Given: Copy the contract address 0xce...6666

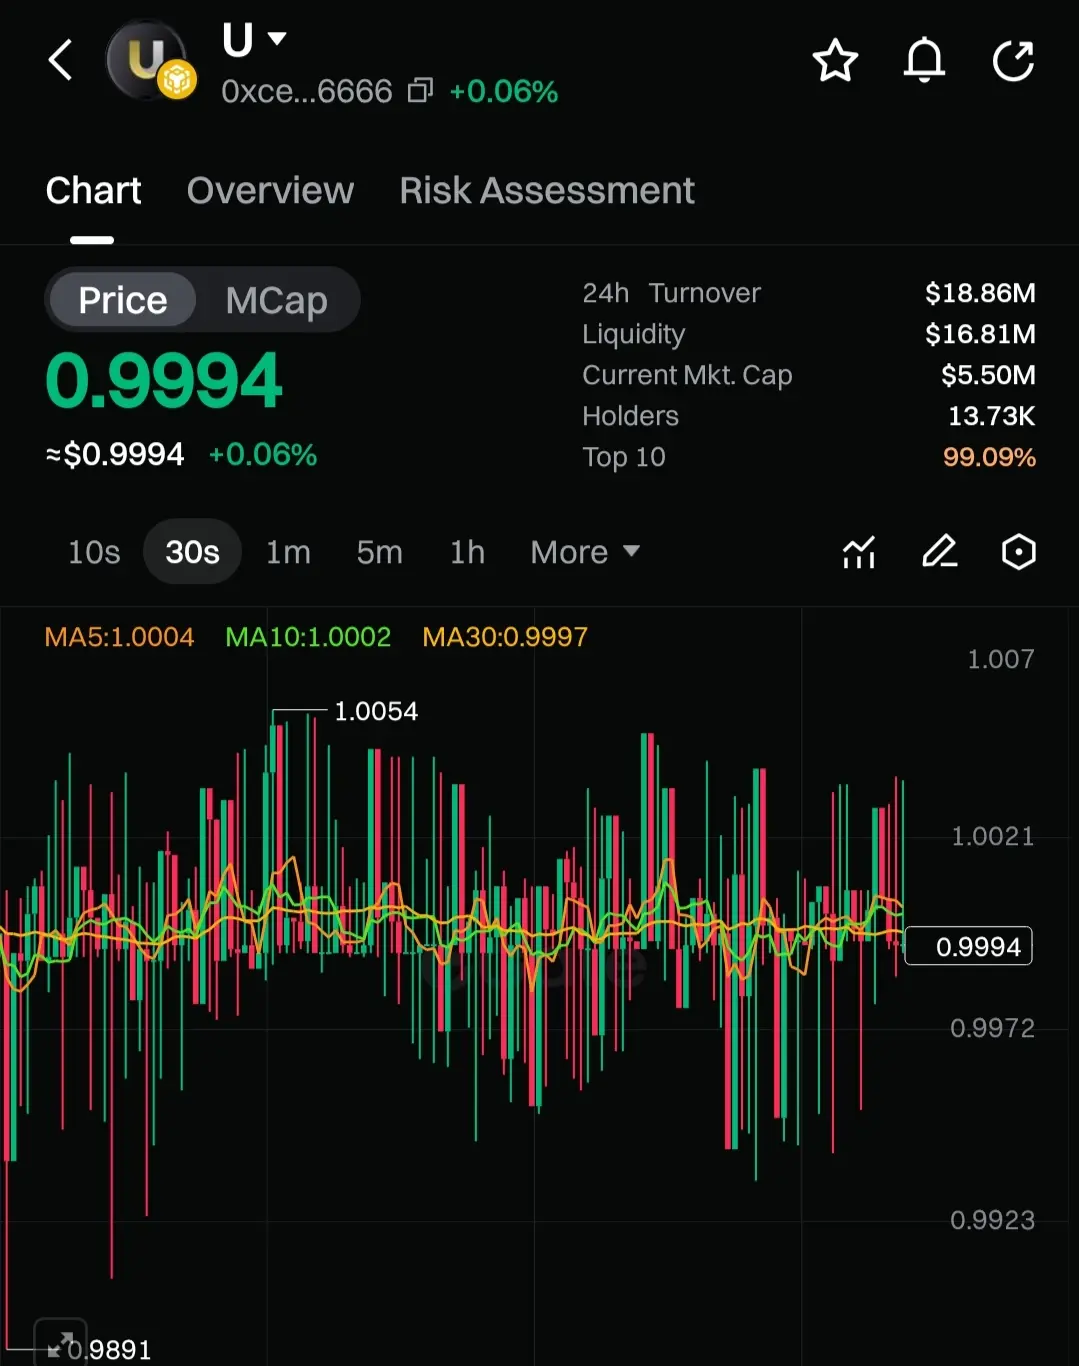Looking at the screenshot, I should [x=420, y=91].
